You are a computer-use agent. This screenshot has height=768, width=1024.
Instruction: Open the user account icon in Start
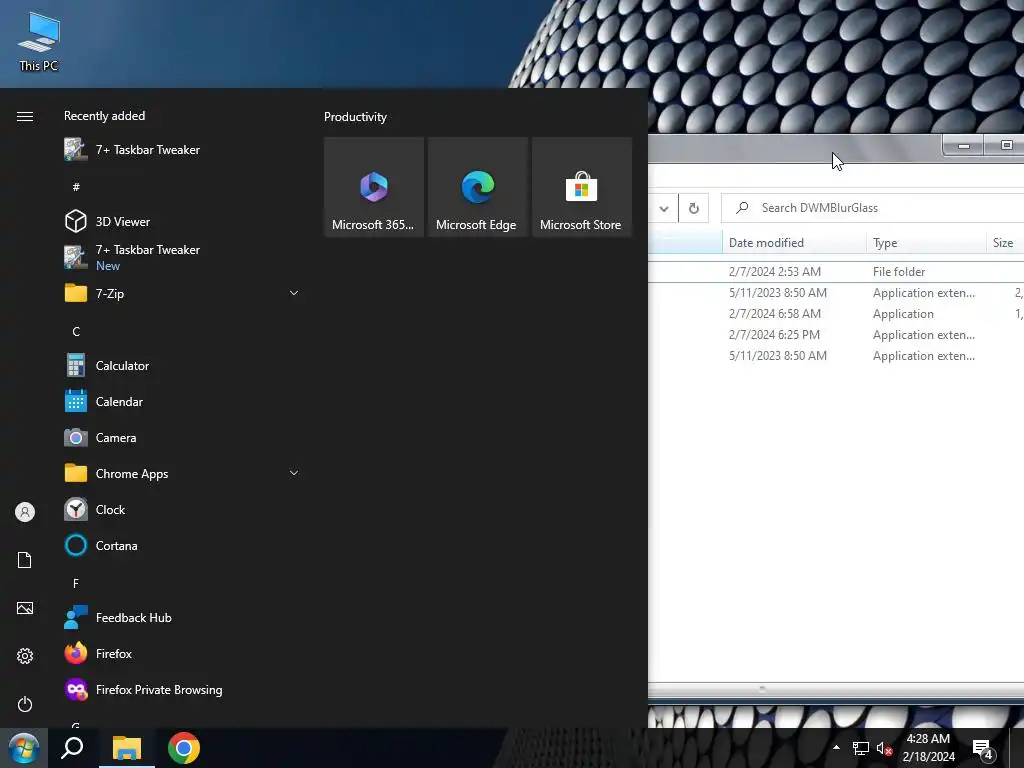click(x=25, y=512)
